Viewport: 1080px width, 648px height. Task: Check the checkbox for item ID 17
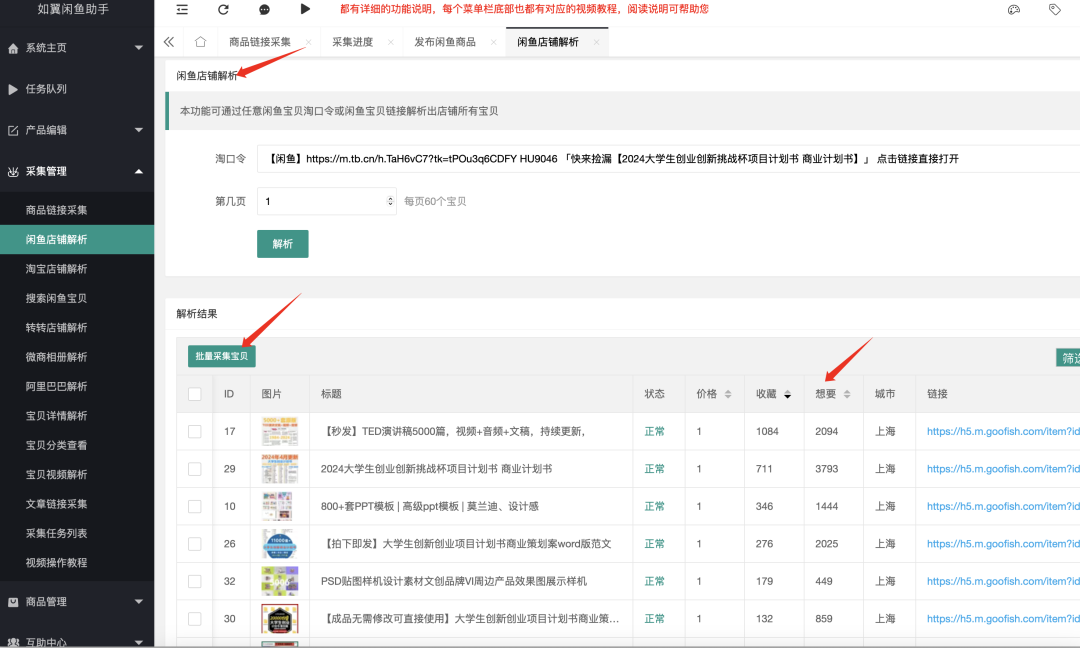[x=195, y=431]
